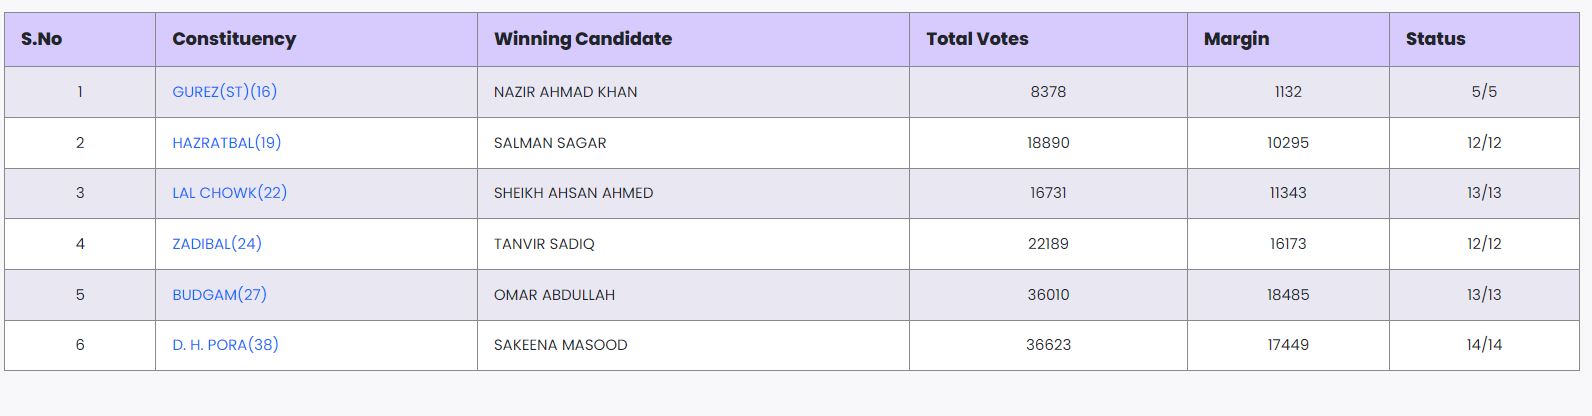Click the margin value 10295 for Hazratbal
The width and height of the screenshot is (1592, 416).
point(1287,143)
